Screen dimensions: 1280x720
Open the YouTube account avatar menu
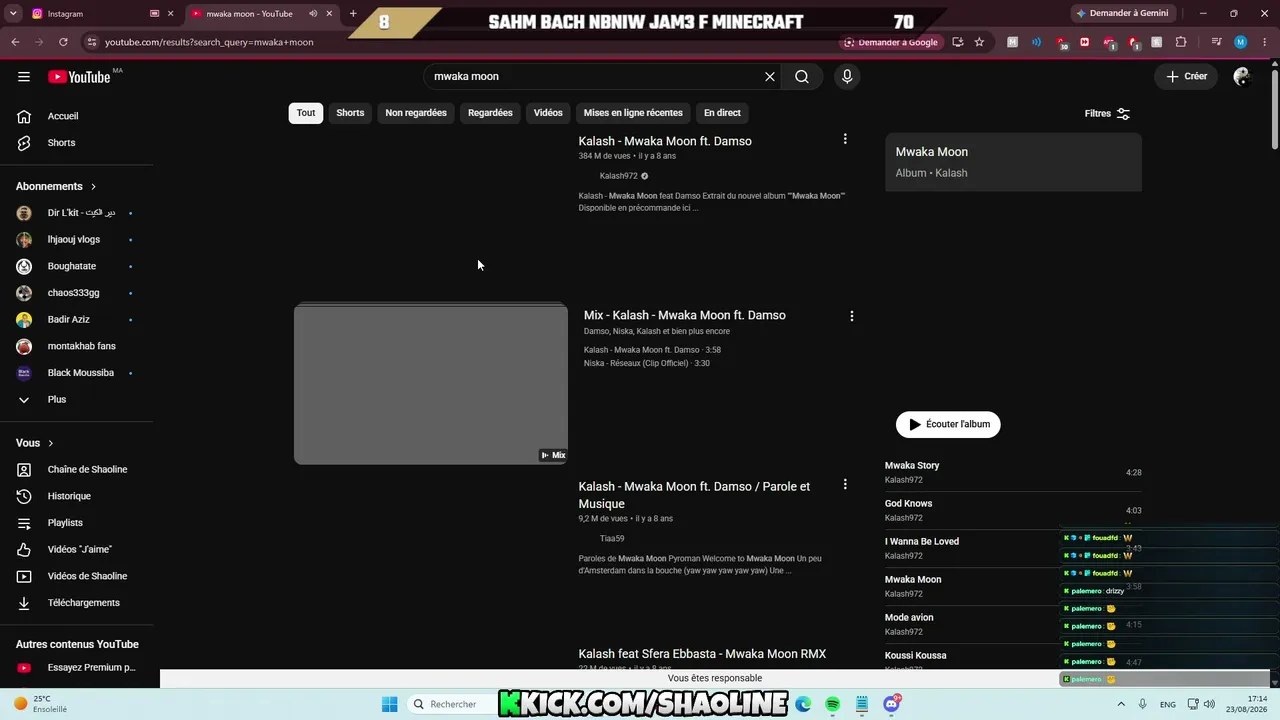coord(1242,77)
